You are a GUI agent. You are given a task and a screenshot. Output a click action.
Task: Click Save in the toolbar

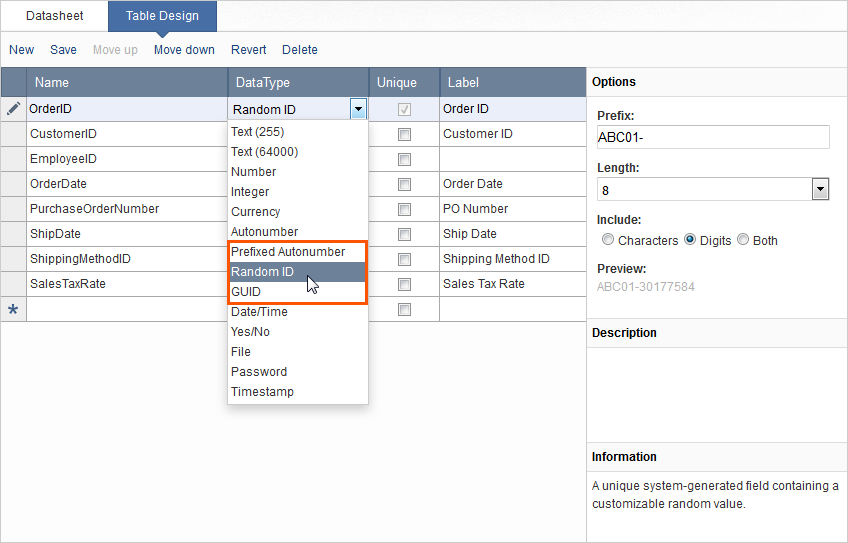point(63,50)
